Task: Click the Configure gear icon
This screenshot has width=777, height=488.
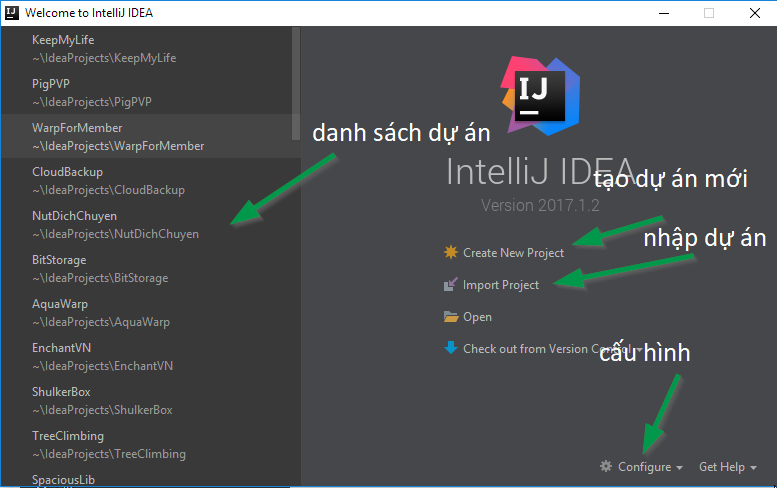Action: click(606, 466)
